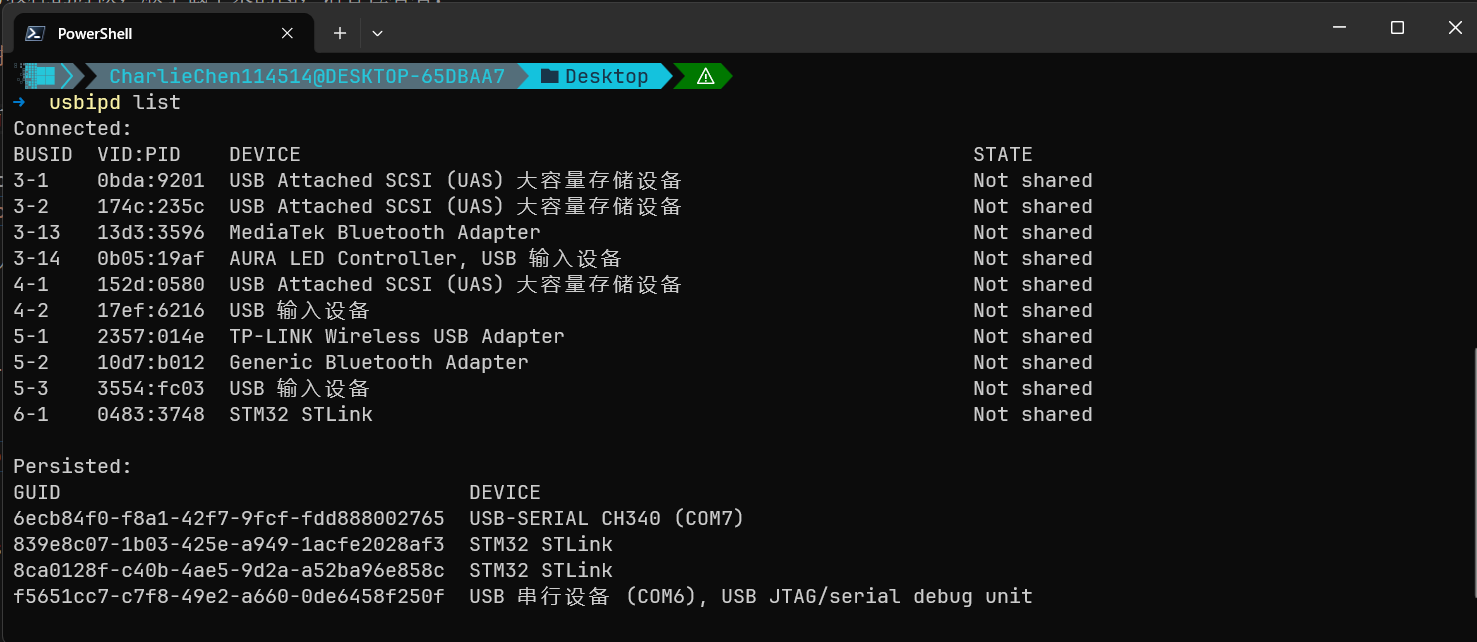The image size is (1477, 642).
Task: Click "Not shared" in the TP-LINK row
Action: (x=1033, y=336)
